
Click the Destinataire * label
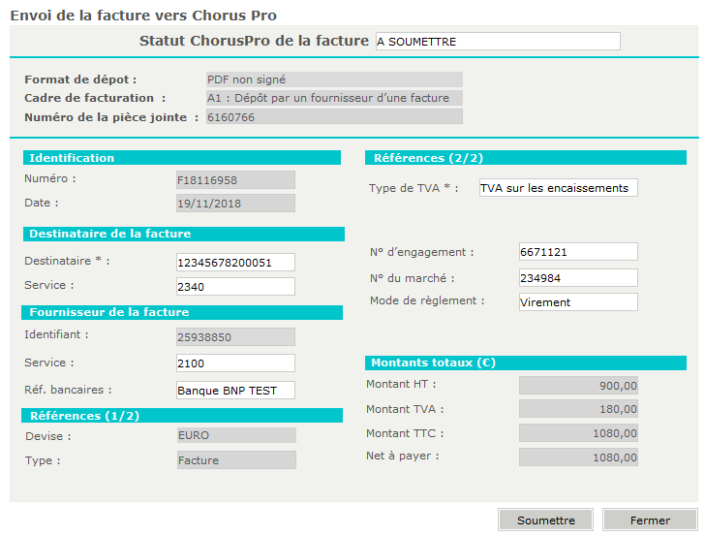coord(67,261)
